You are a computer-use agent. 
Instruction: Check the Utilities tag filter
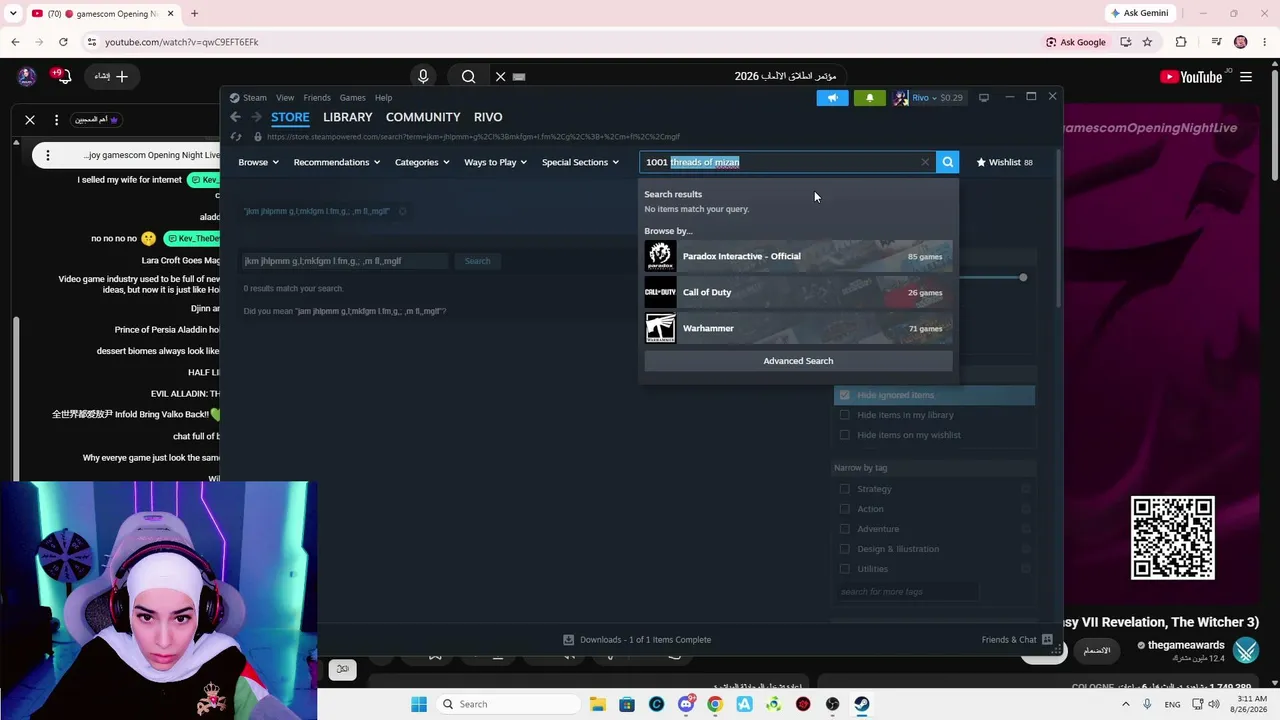[x=845, y=569]
